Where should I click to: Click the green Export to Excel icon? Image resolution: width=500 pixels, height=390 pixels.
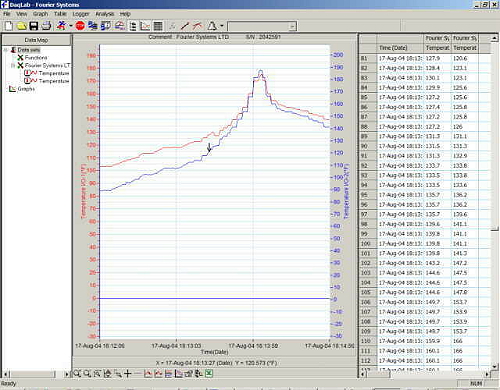coord(209,374)
